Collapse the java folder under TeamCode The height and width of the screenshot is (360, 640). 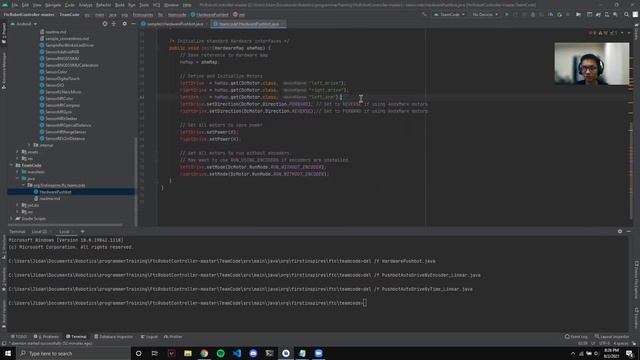pos(18,179)
